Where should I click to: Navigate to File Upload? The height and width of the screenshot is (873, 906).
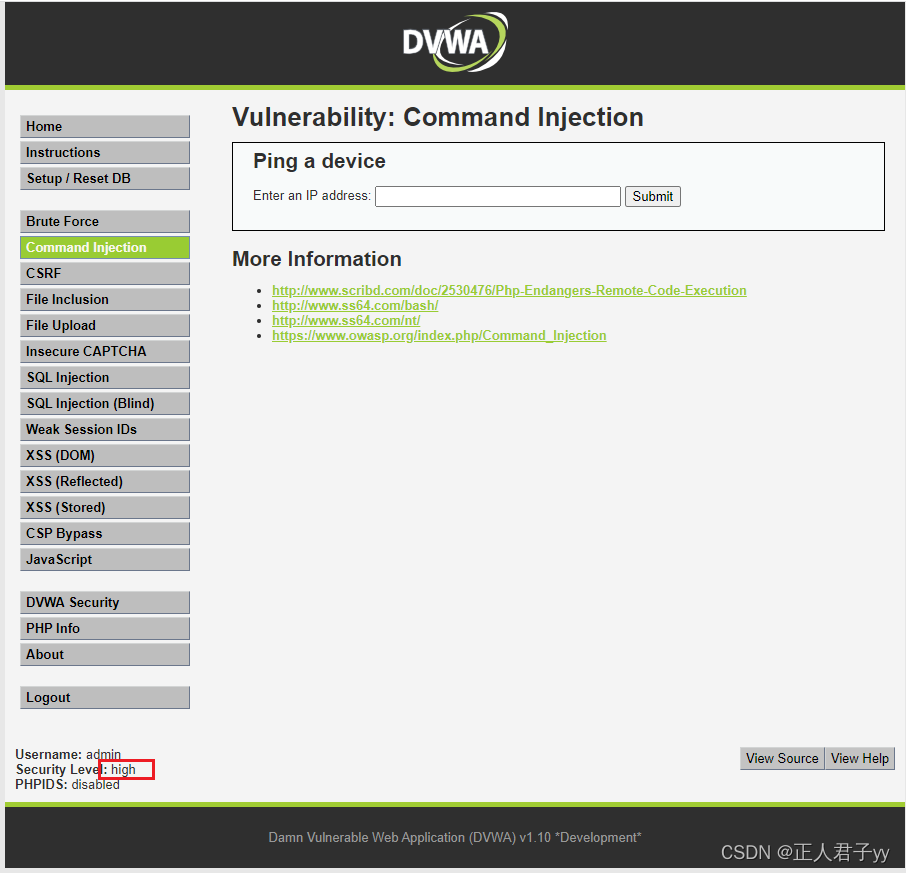[x=105, y=325]
